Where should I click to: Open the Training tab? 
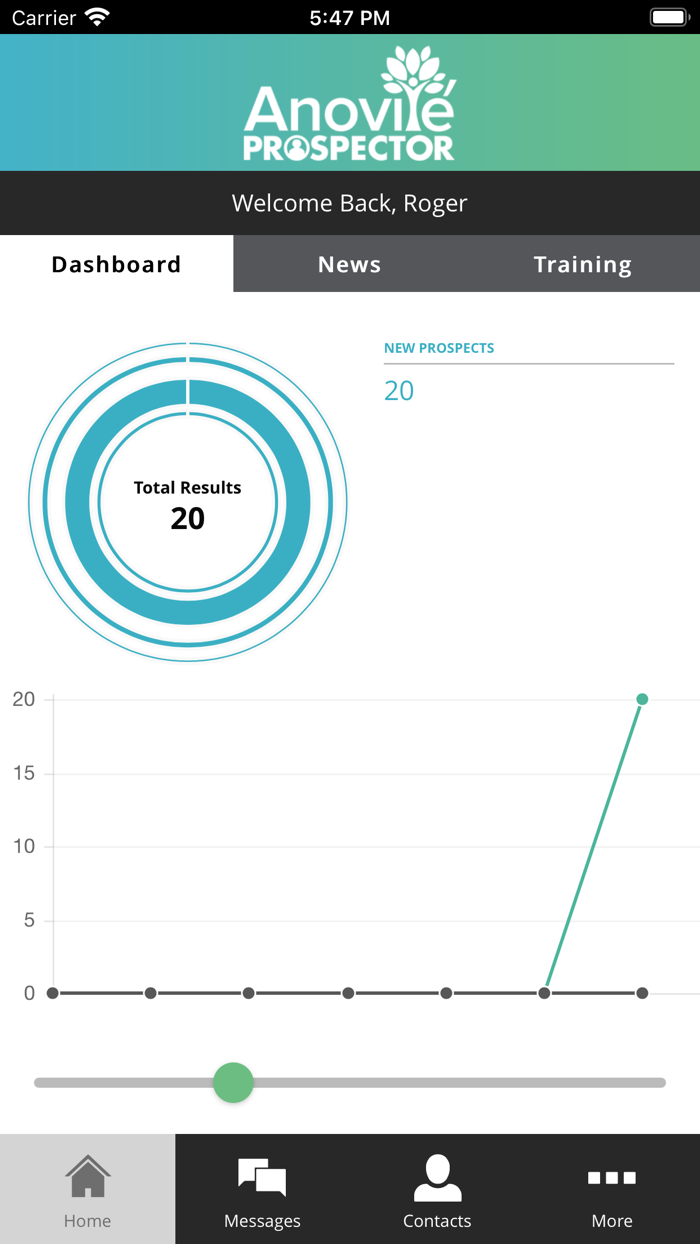point(582,264)
